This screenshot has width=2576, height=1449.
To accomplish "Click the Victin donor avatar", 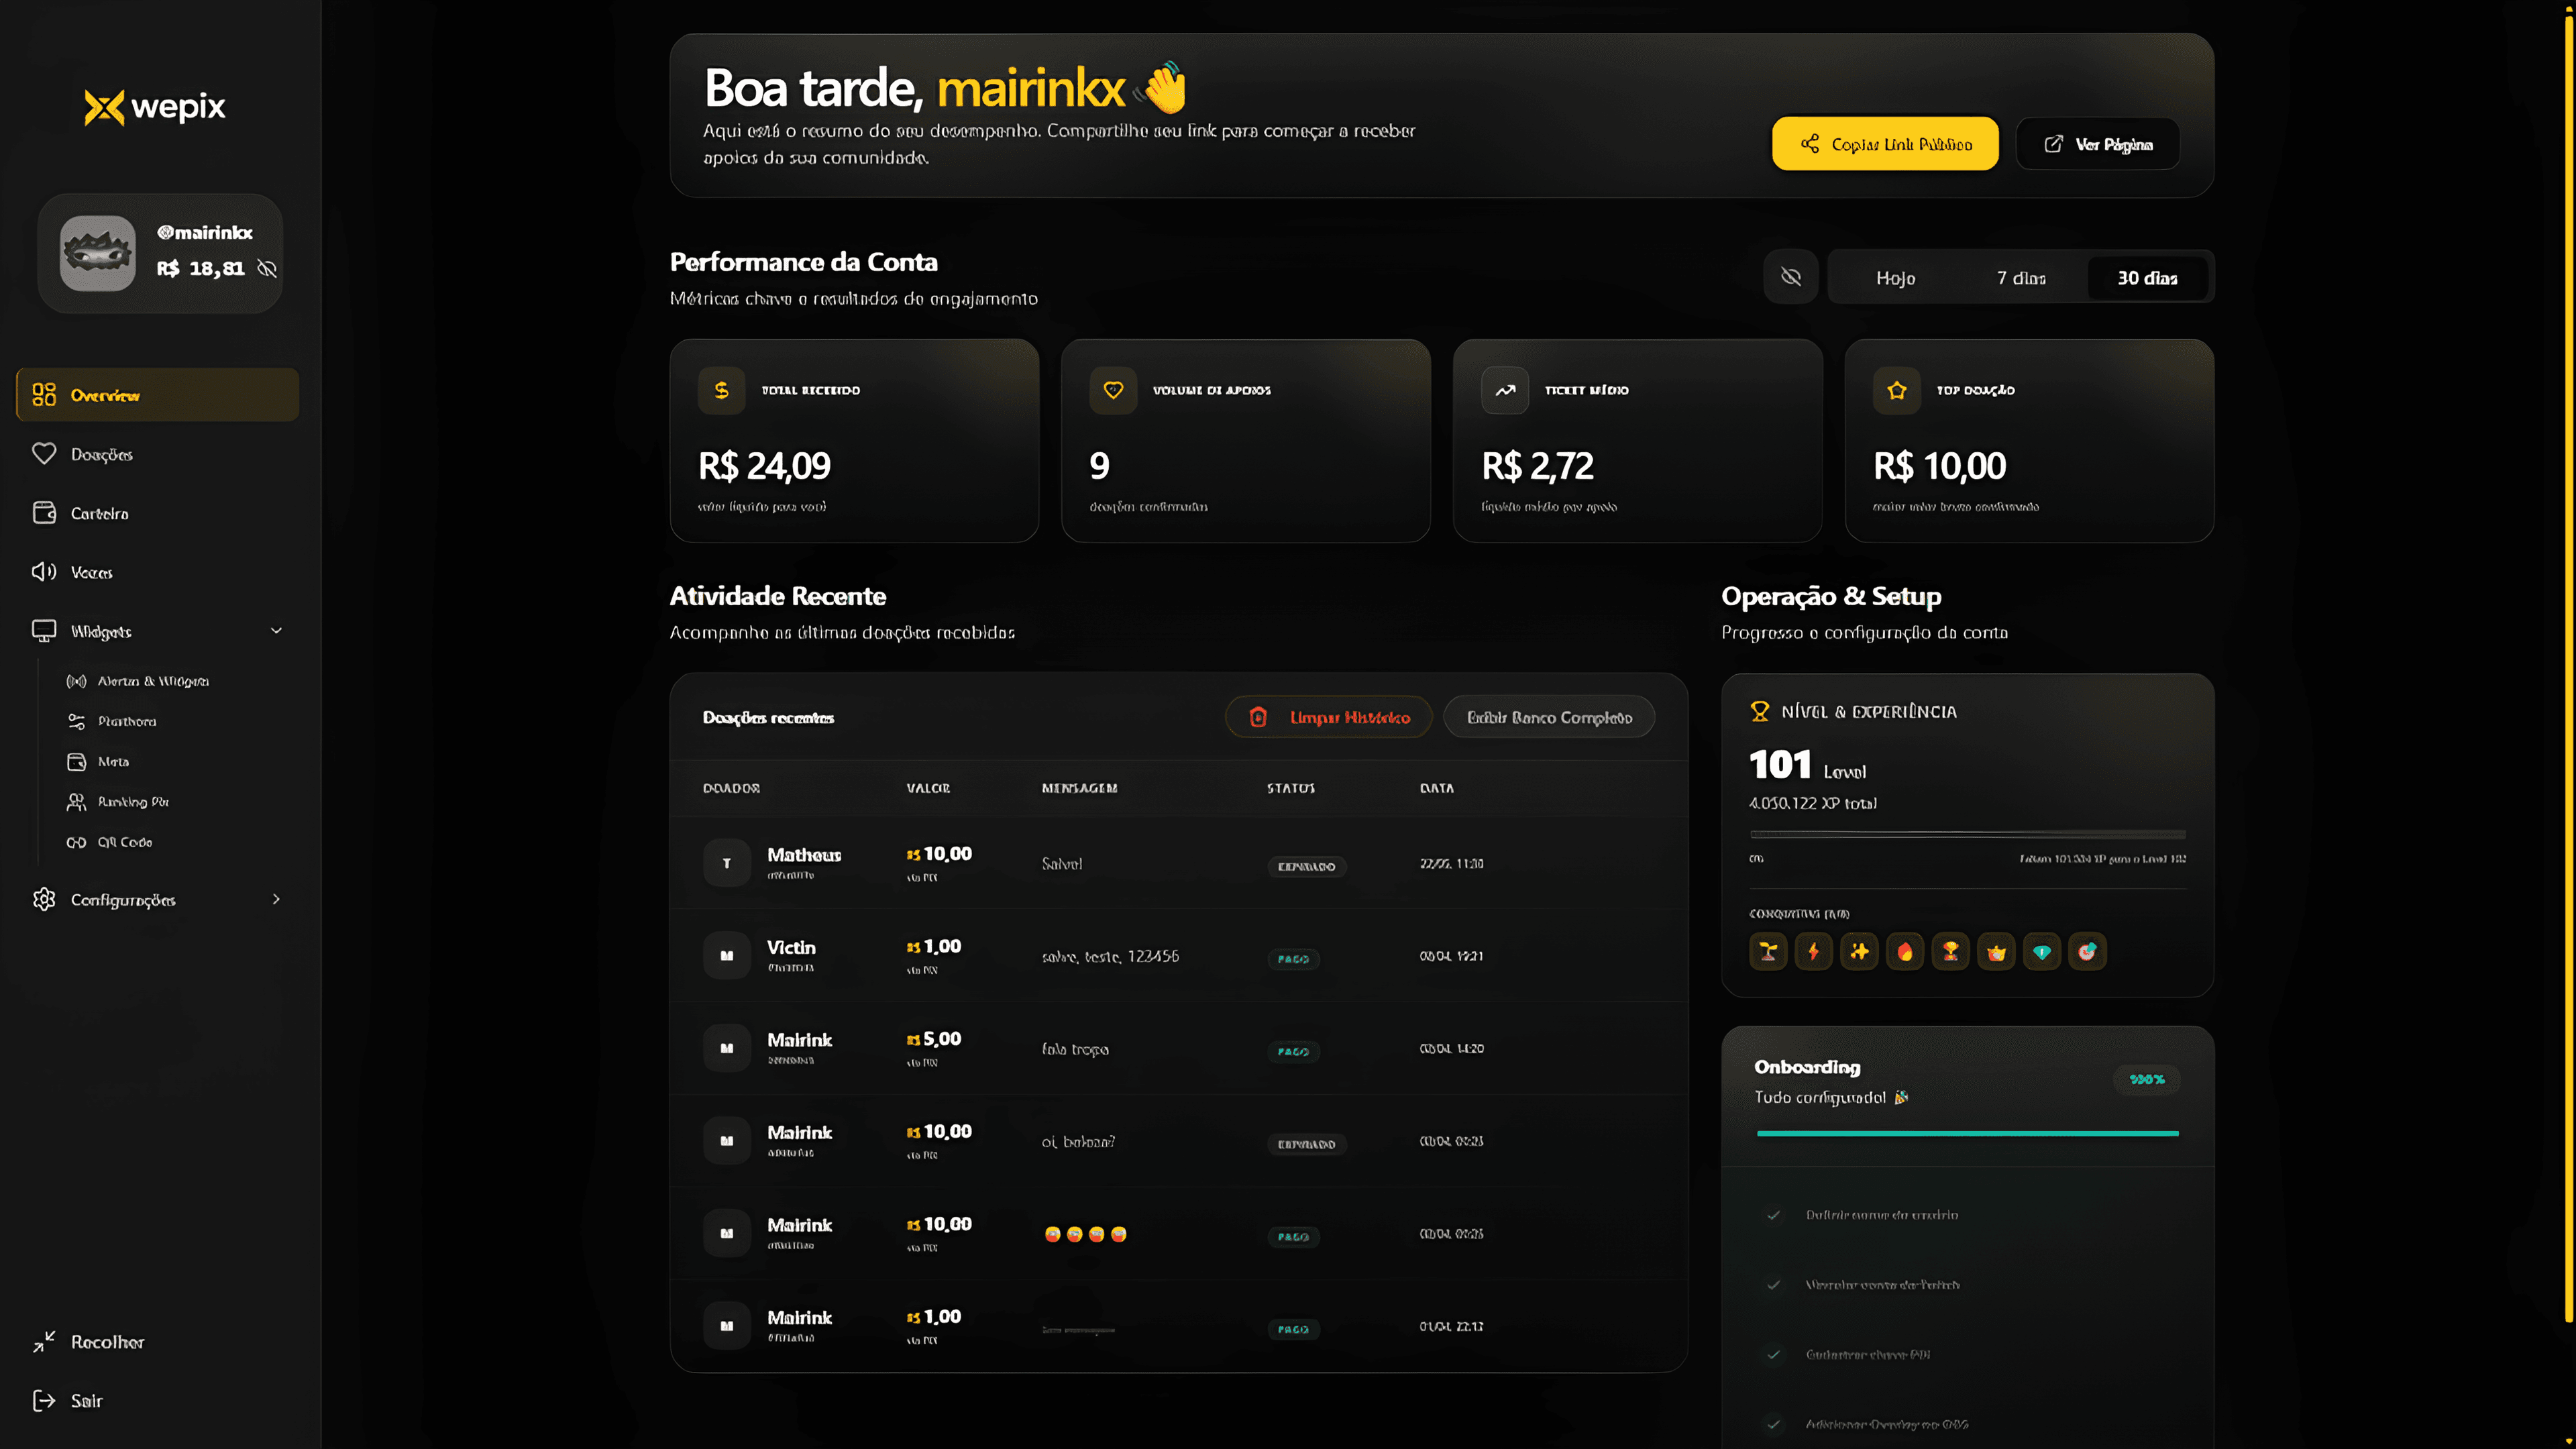I will coord(727,956).
